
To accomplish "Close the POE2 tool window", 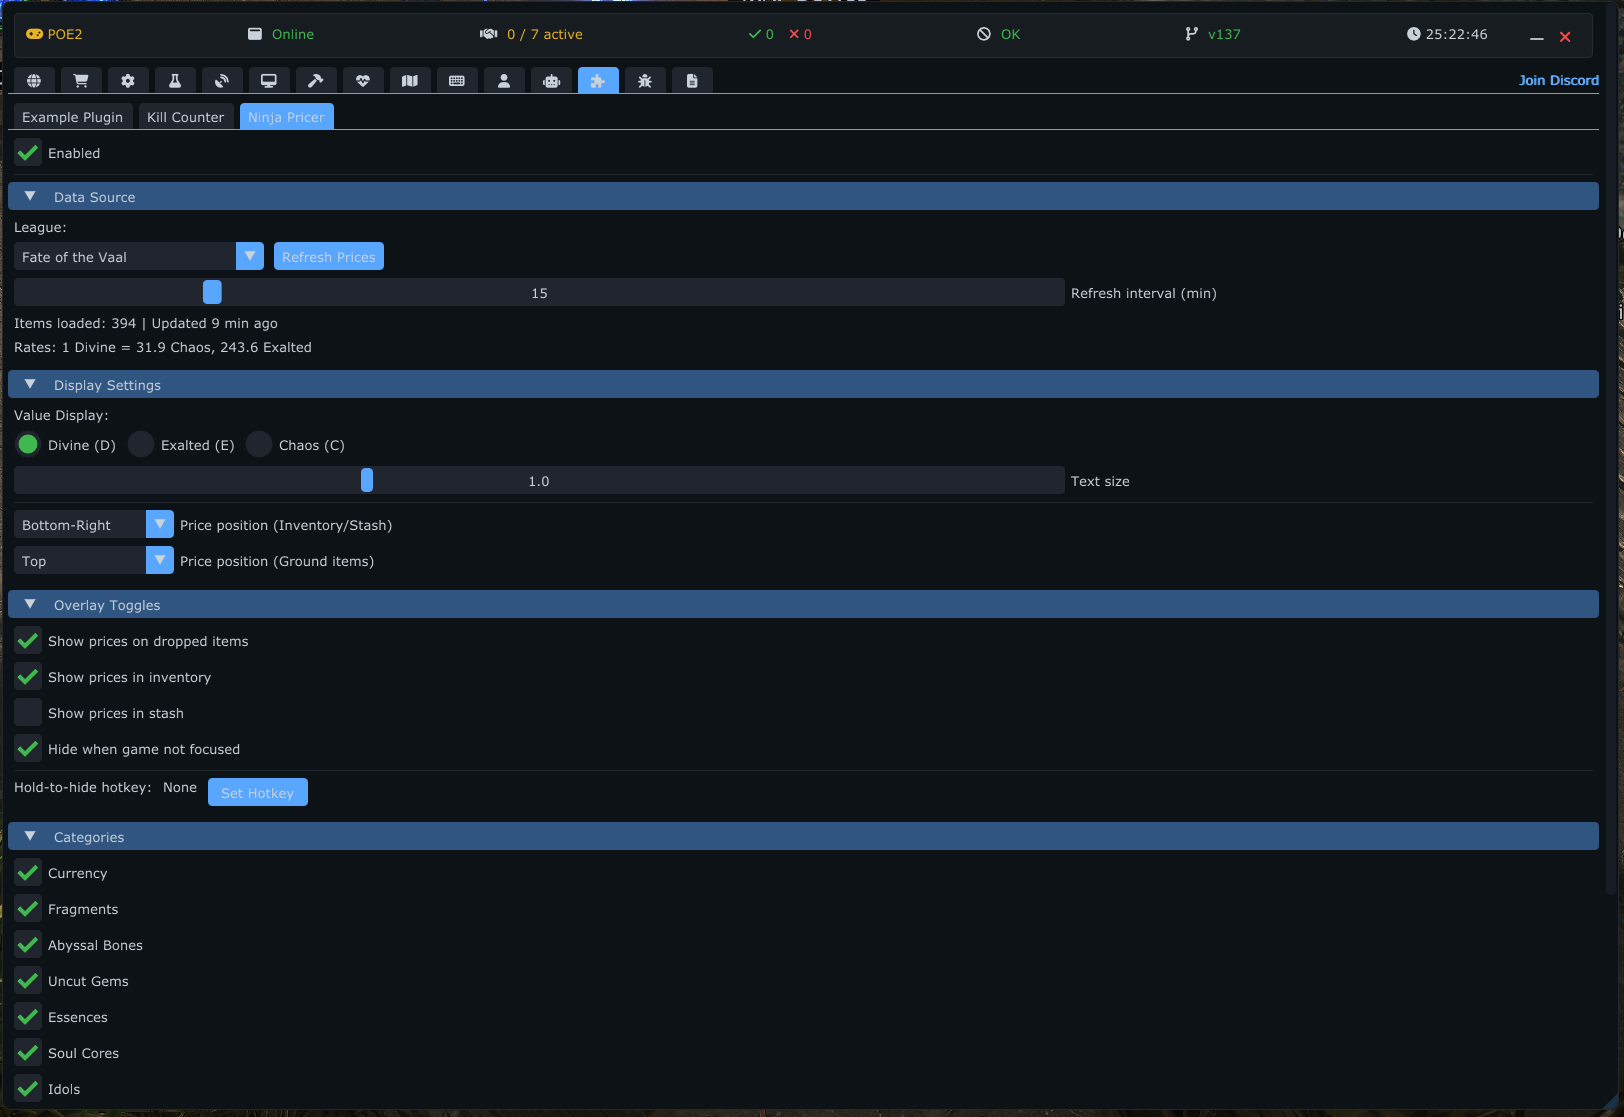I will (1565, 37).
